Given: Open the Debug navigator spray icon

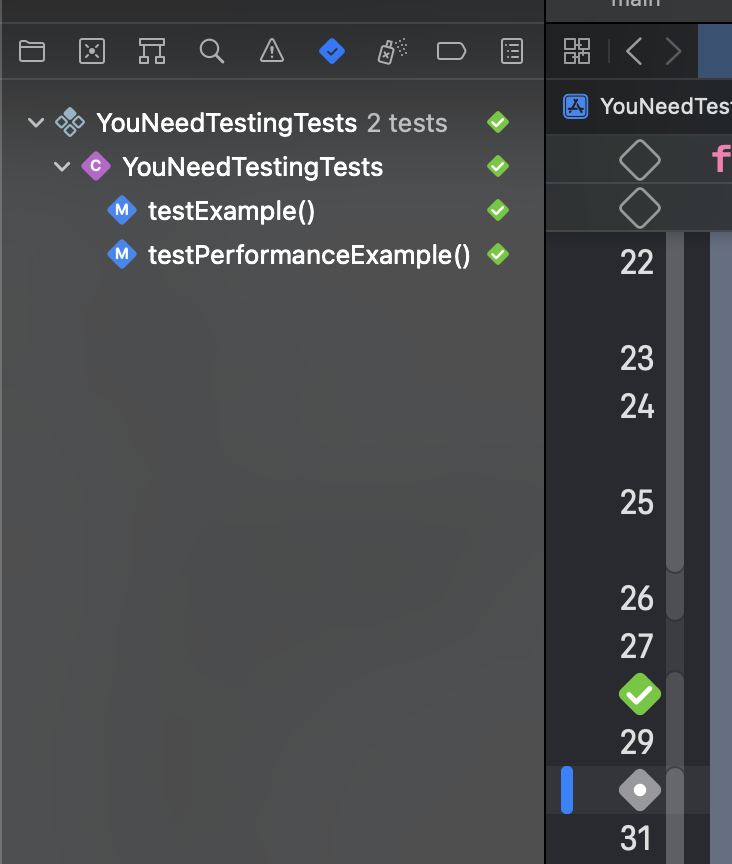Looking at the screenshot, I should click(x=392, y=51).
